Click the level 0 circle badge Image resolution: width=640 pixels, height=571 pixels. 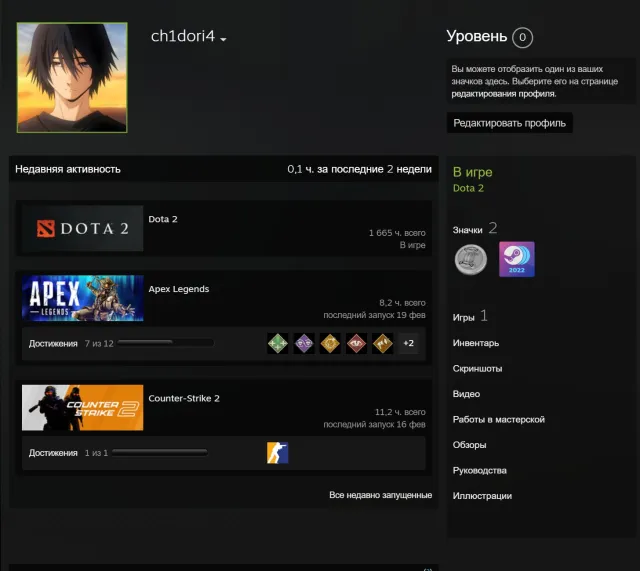(x=522, y=38)
